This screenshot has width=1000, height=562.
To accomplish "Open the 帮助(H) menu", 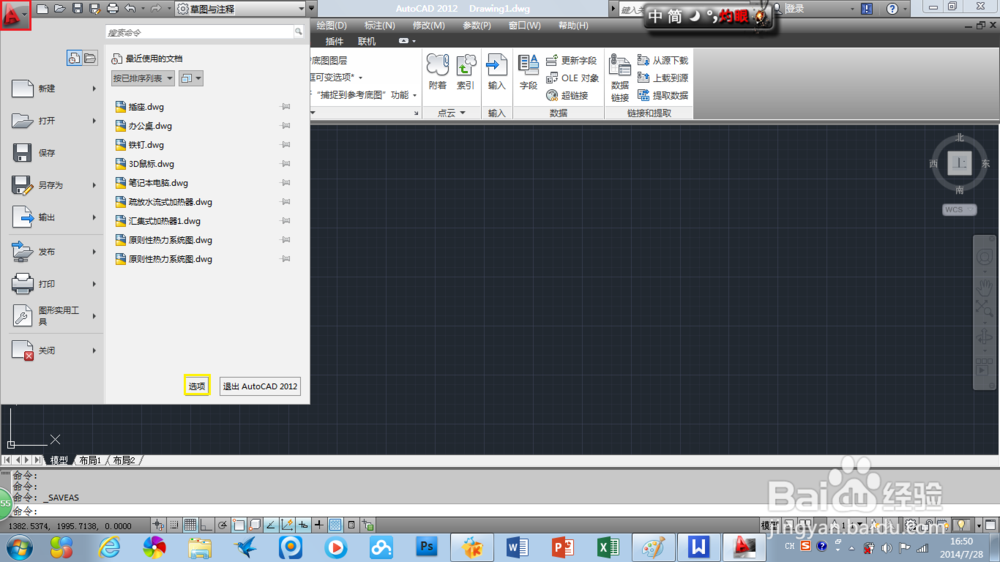I will (573, 26).
